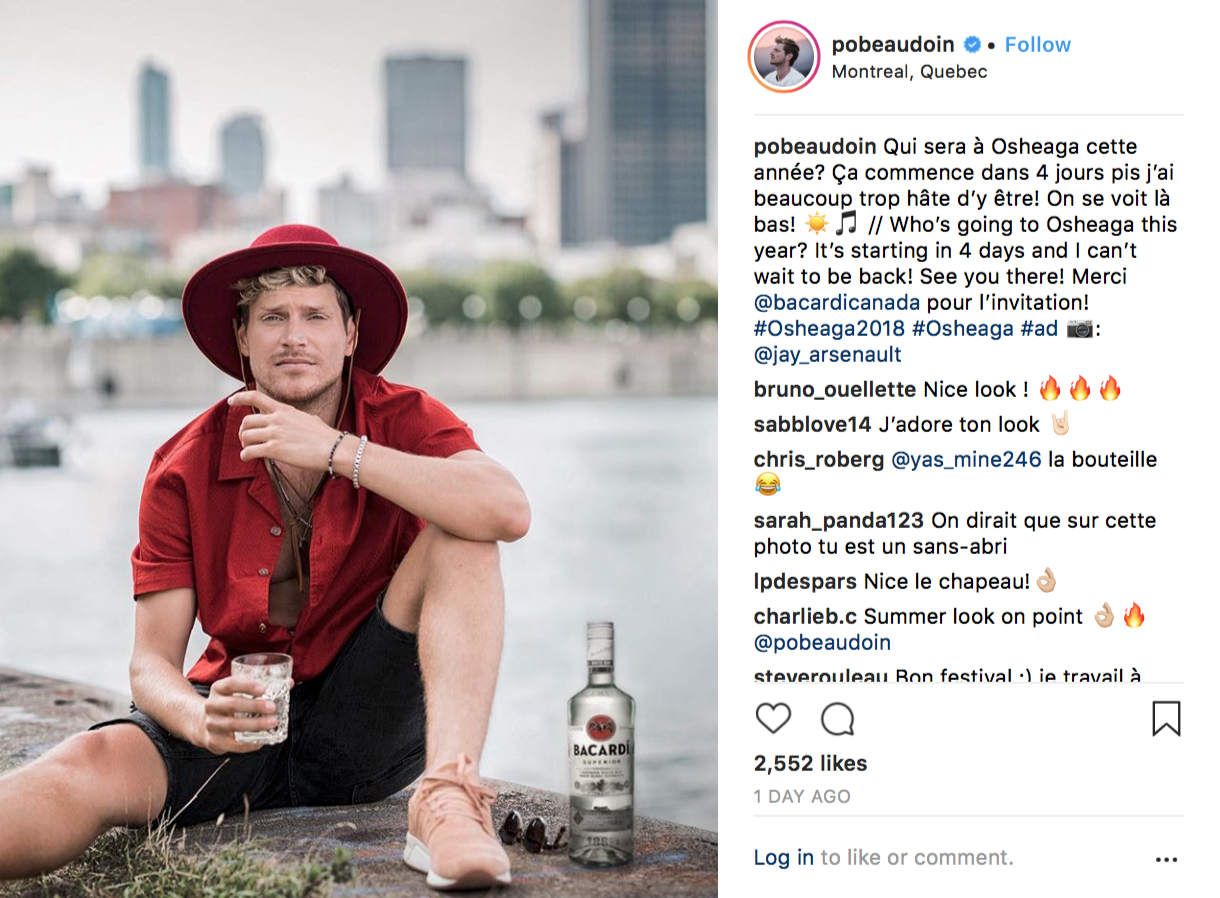Open the @yas_mine246 mention in comments
Viewport: 1220px width, 898px height.
[966, 460]
